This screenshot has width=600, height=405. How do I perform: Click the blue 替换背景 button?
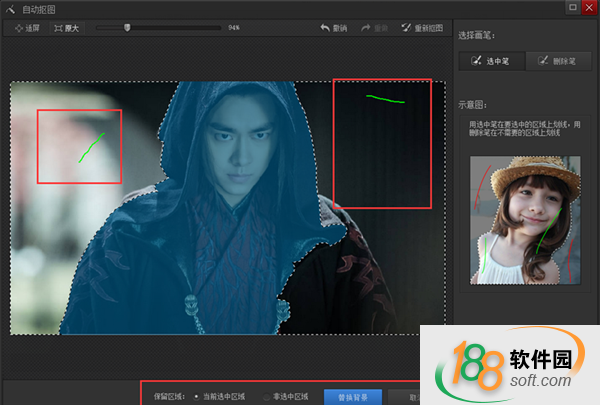(353, 397)
